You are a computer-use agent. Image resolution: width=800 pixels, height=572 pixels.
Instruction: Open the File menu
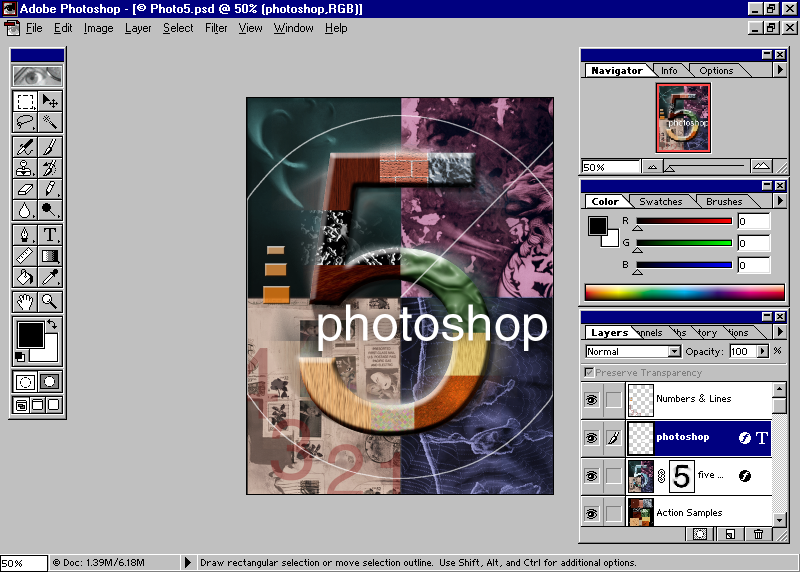pos(34,28)
